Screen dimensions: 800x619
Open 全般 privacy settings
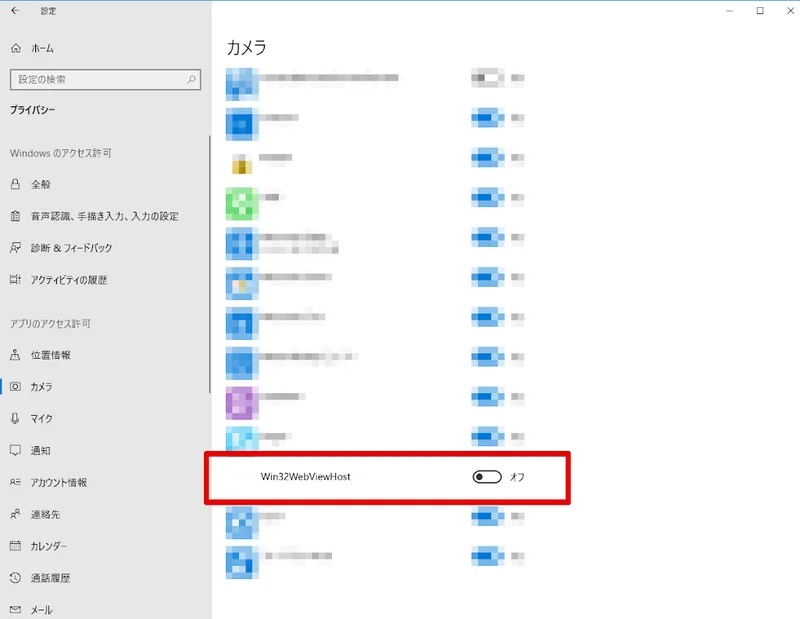point(40,184)
